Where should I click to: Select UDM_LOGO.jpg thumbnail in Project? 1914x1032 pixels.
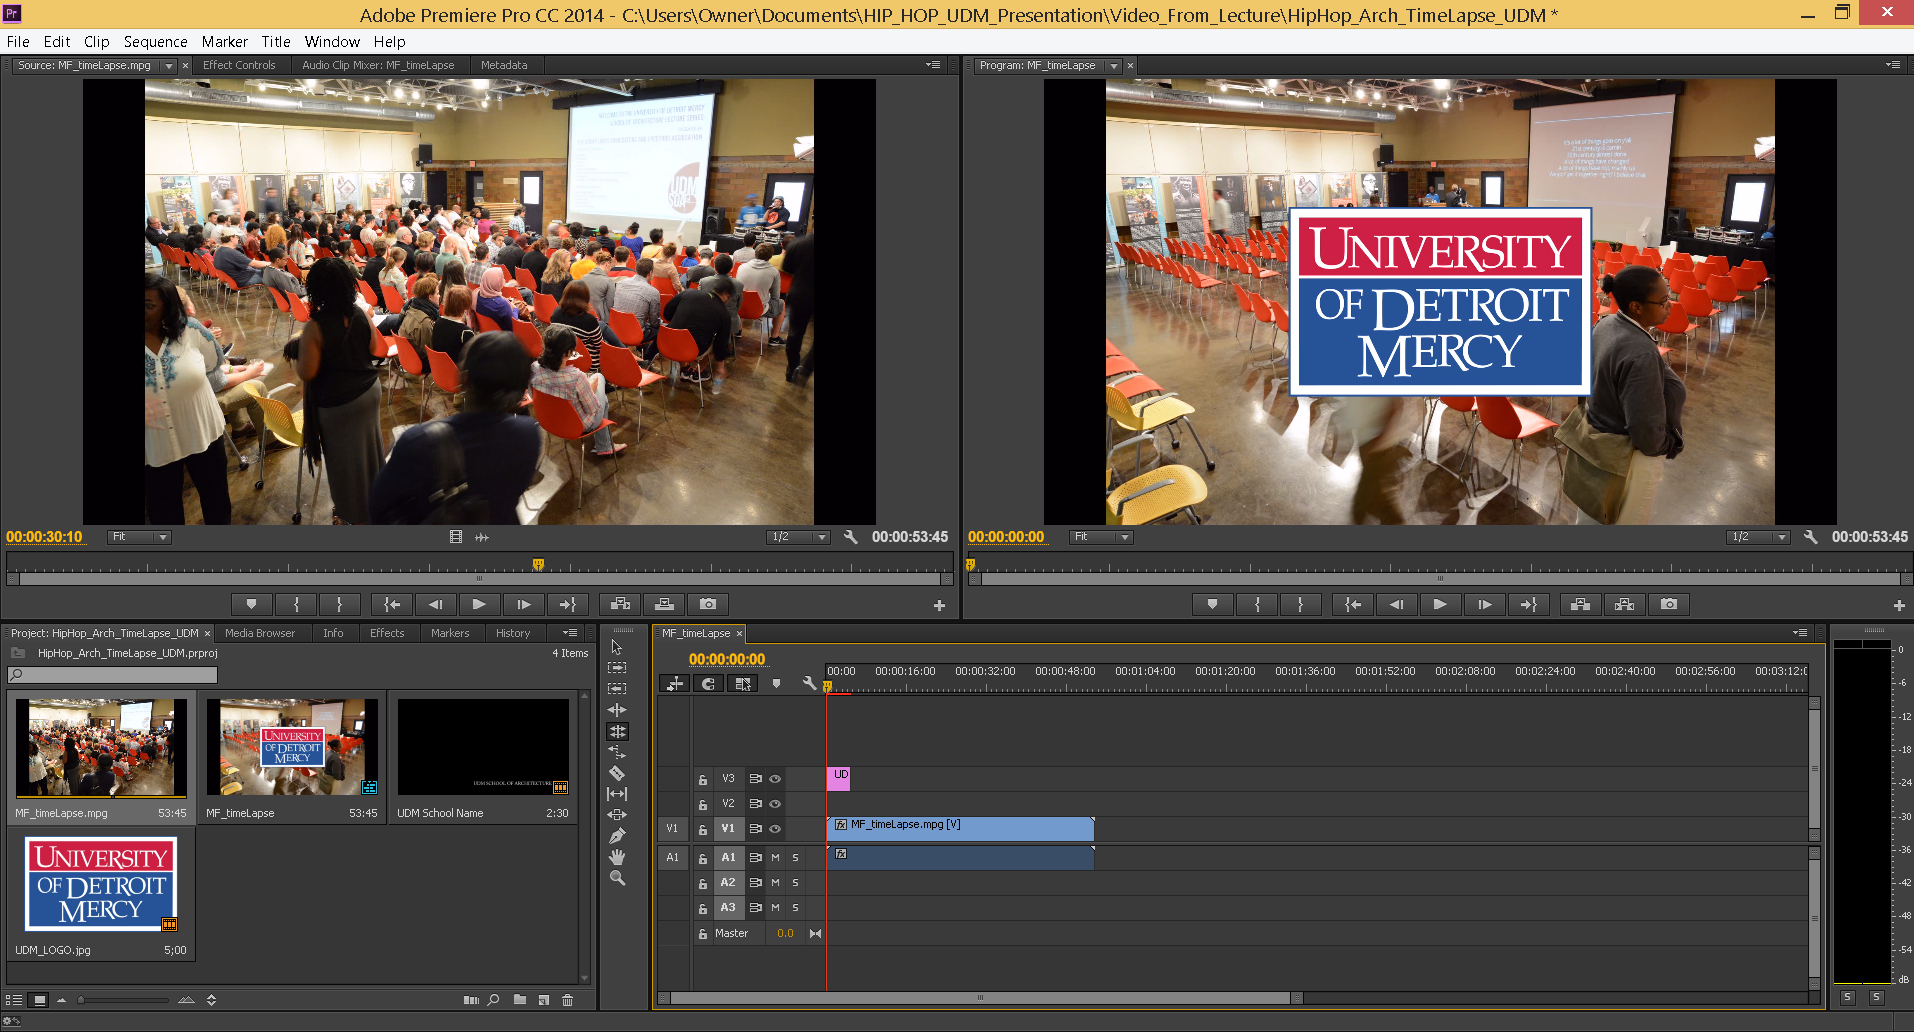(x=101, y=884)
